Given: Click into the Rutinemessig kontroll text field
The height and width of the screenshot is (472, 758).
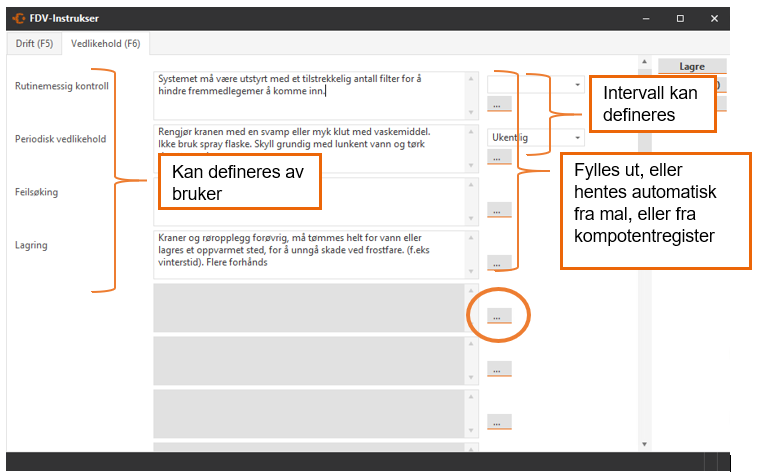Looking at the screenshot, I should [310, 94].
